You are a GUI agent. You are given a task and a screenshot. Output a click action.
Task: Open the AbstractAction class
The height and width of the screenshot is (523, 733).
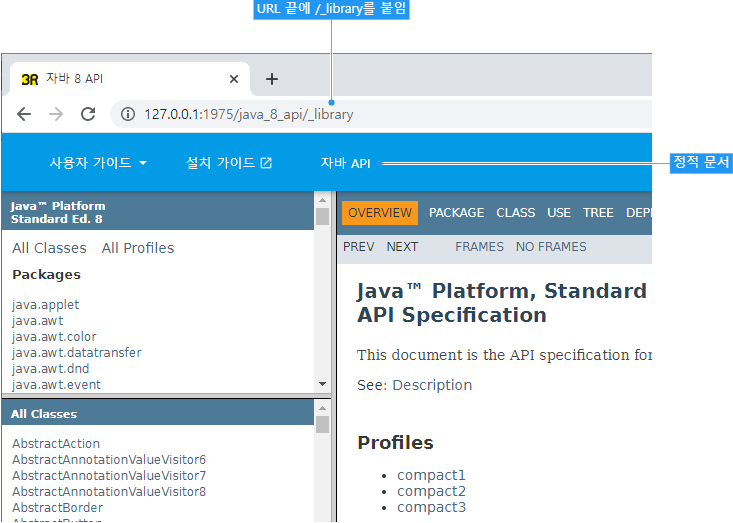[56, 444]
